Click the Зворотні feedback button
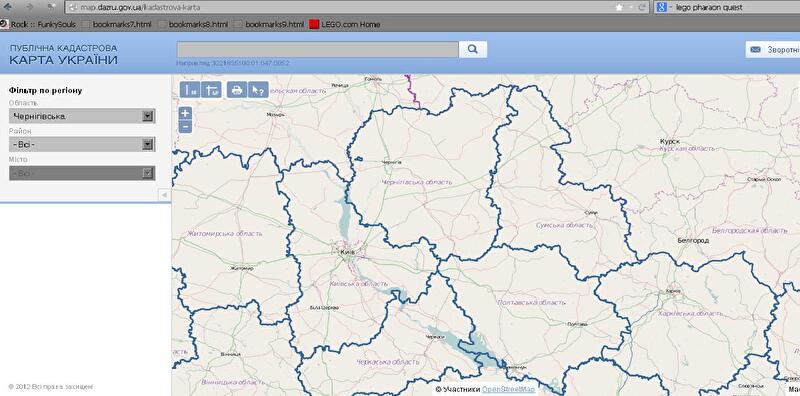 click(x=773, y=50)
